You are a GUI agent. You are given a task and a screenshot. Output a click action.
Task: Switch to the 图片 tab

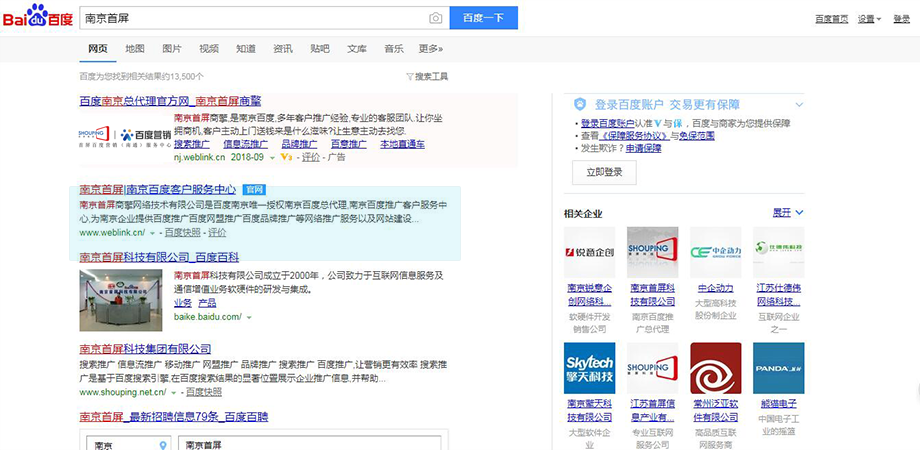(172, 49)
